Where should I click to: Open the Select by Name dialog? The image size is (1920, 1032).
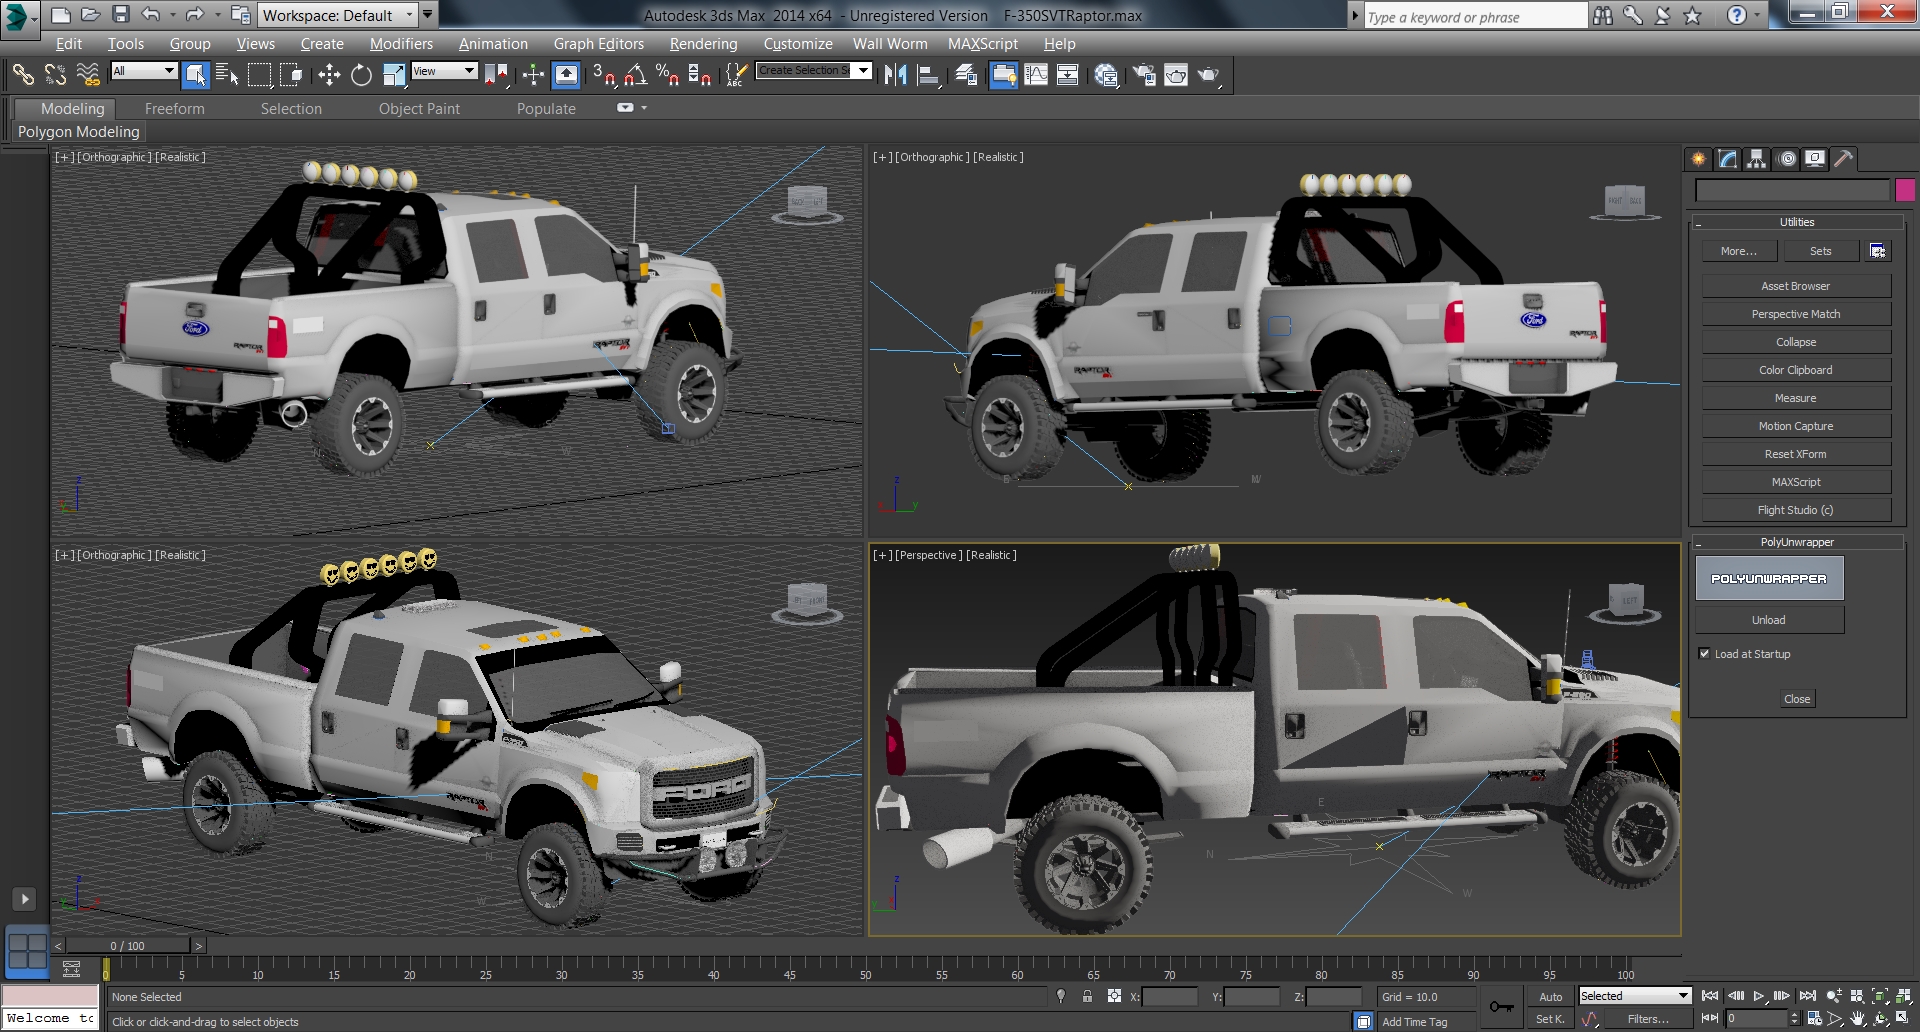(227, 74)
